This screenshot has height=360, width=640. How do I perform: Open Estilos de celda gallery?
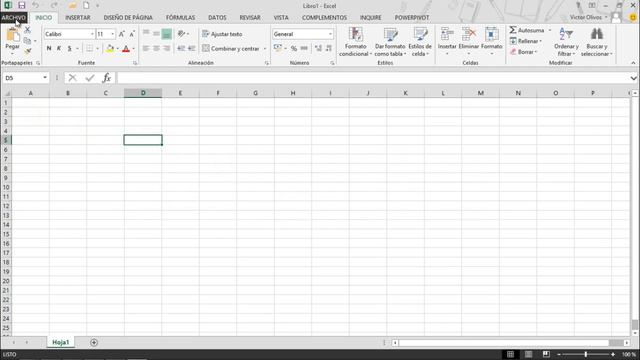(x=420, y=42)
